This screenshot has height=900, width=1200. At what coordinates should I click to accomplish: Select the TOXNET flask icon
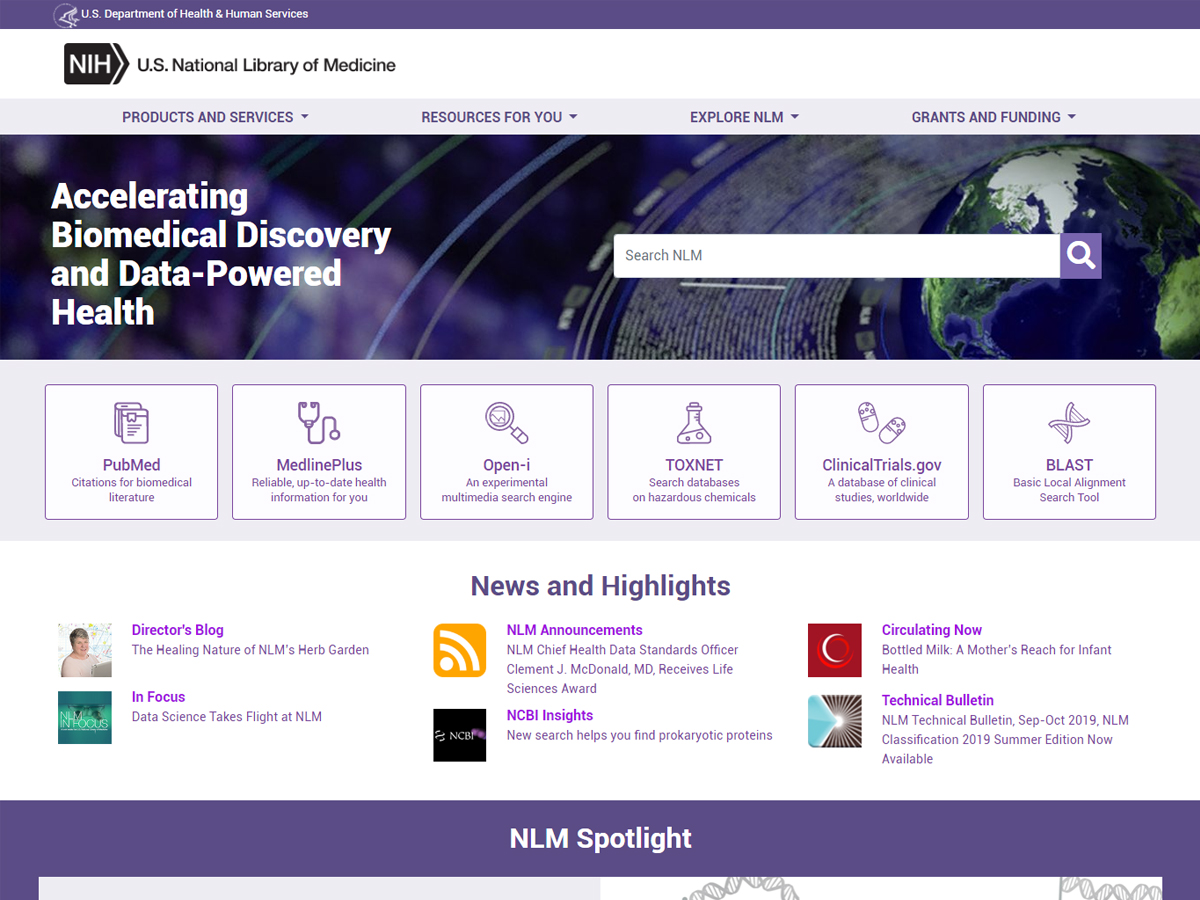(694, 422)
